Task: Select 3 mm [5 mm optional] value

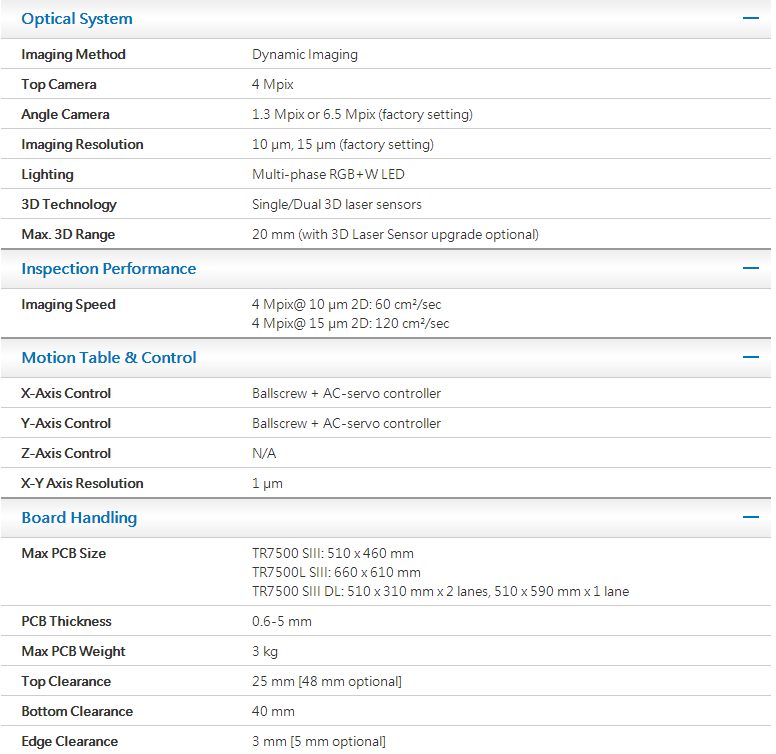Action: click(319, 742)
